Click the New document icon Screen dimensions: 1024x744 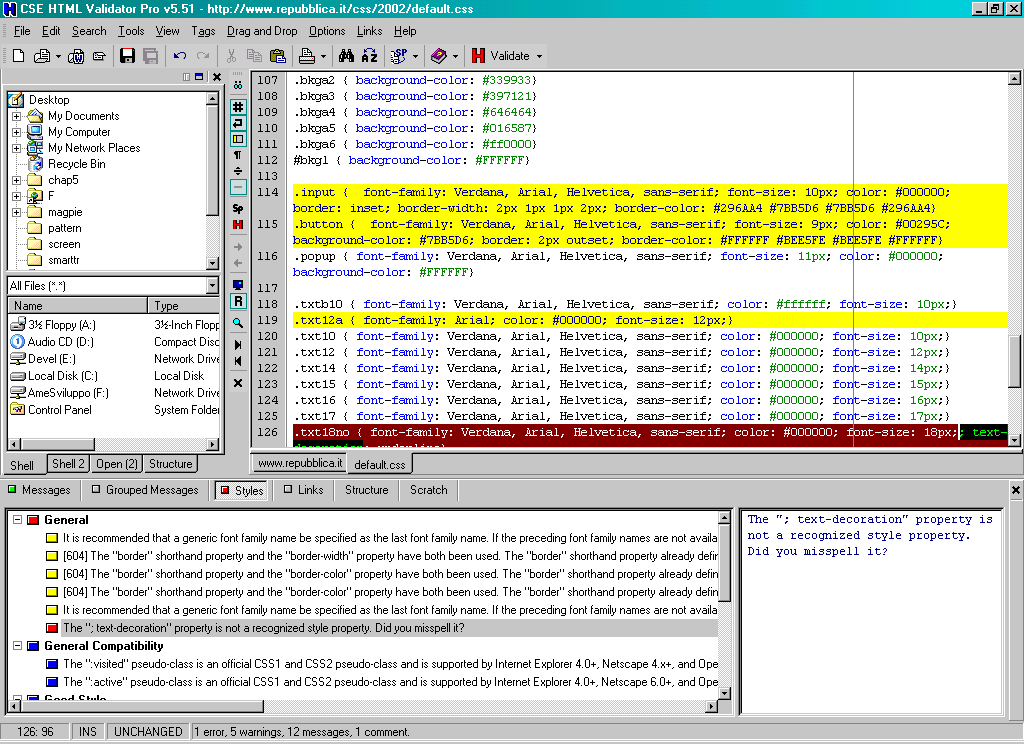pos(18,56)
